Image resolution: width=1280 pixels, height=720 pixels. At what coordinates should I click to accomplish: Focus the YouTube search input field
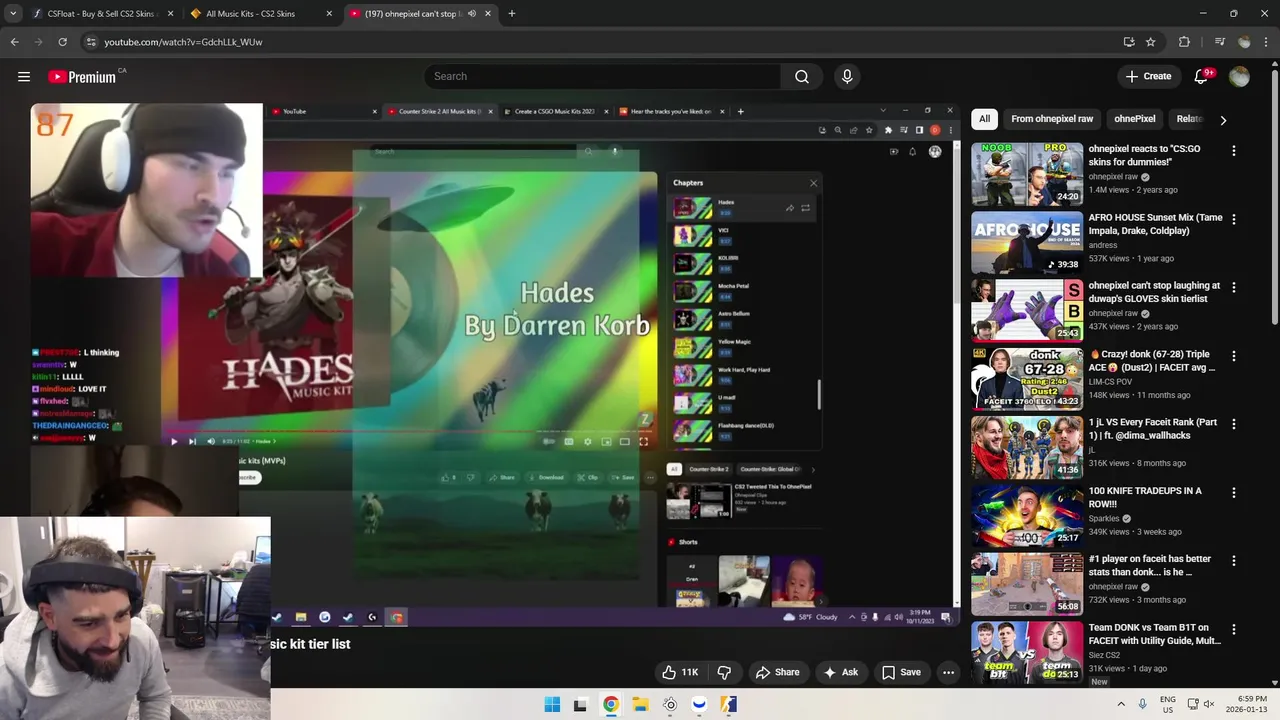click(x=603, y=76)
